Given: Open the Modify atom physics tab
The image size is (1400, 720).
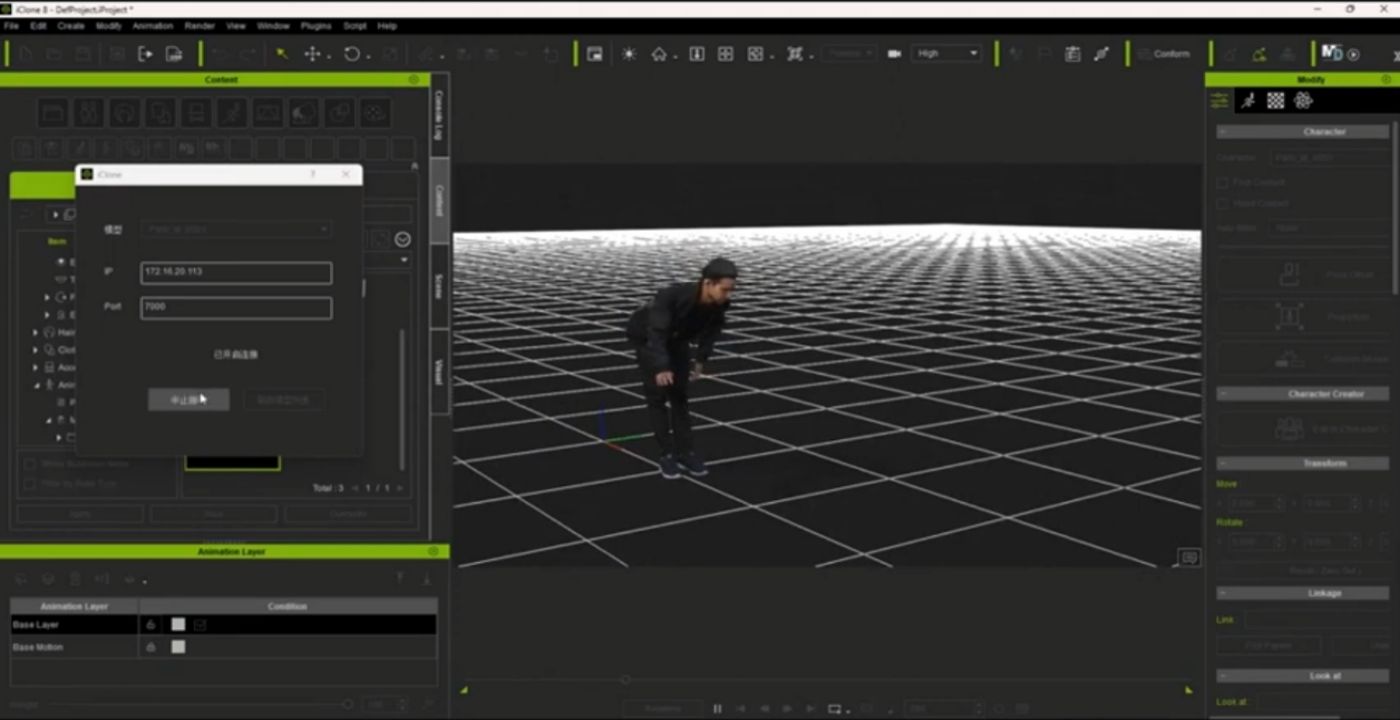Looking at the screenshot, I should pos(1303,100).
